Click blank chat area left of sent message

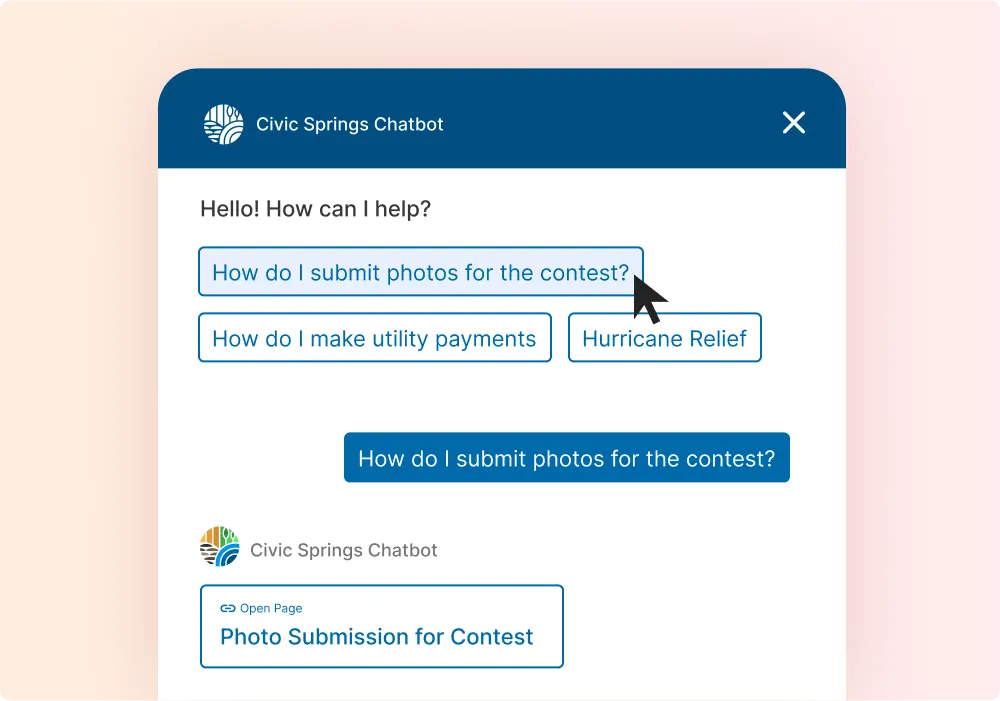click(x=260, y=458)
